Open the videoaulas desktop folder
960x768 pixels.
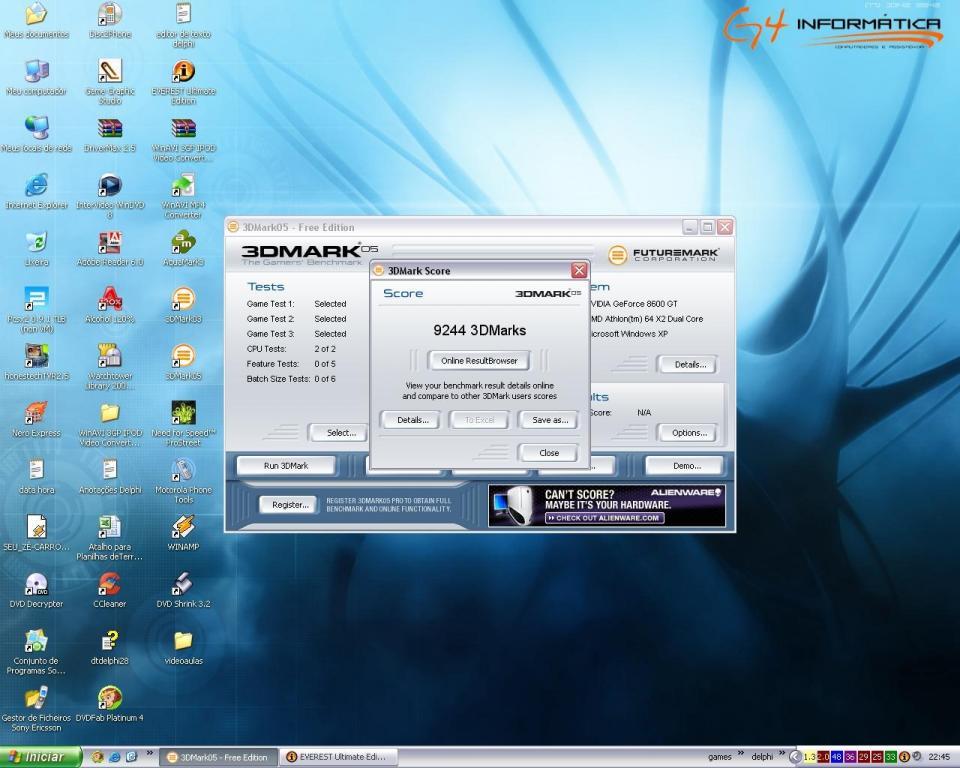click(183, 647)
